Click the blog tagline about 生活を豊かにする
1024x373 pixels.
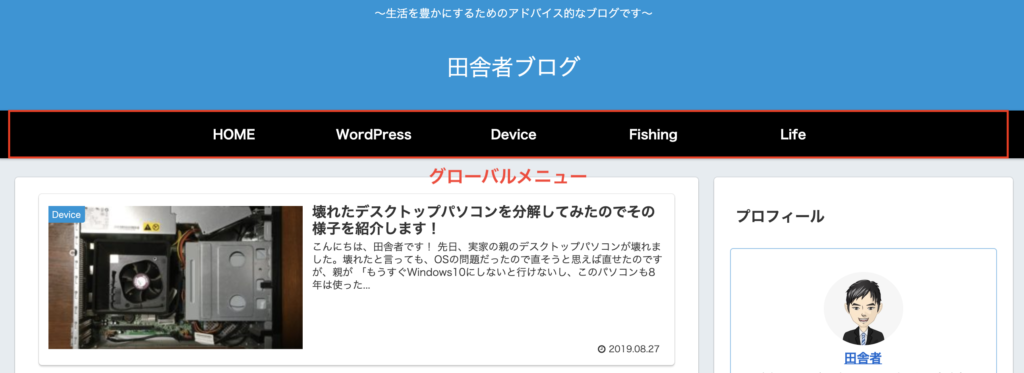click(513, 13)
